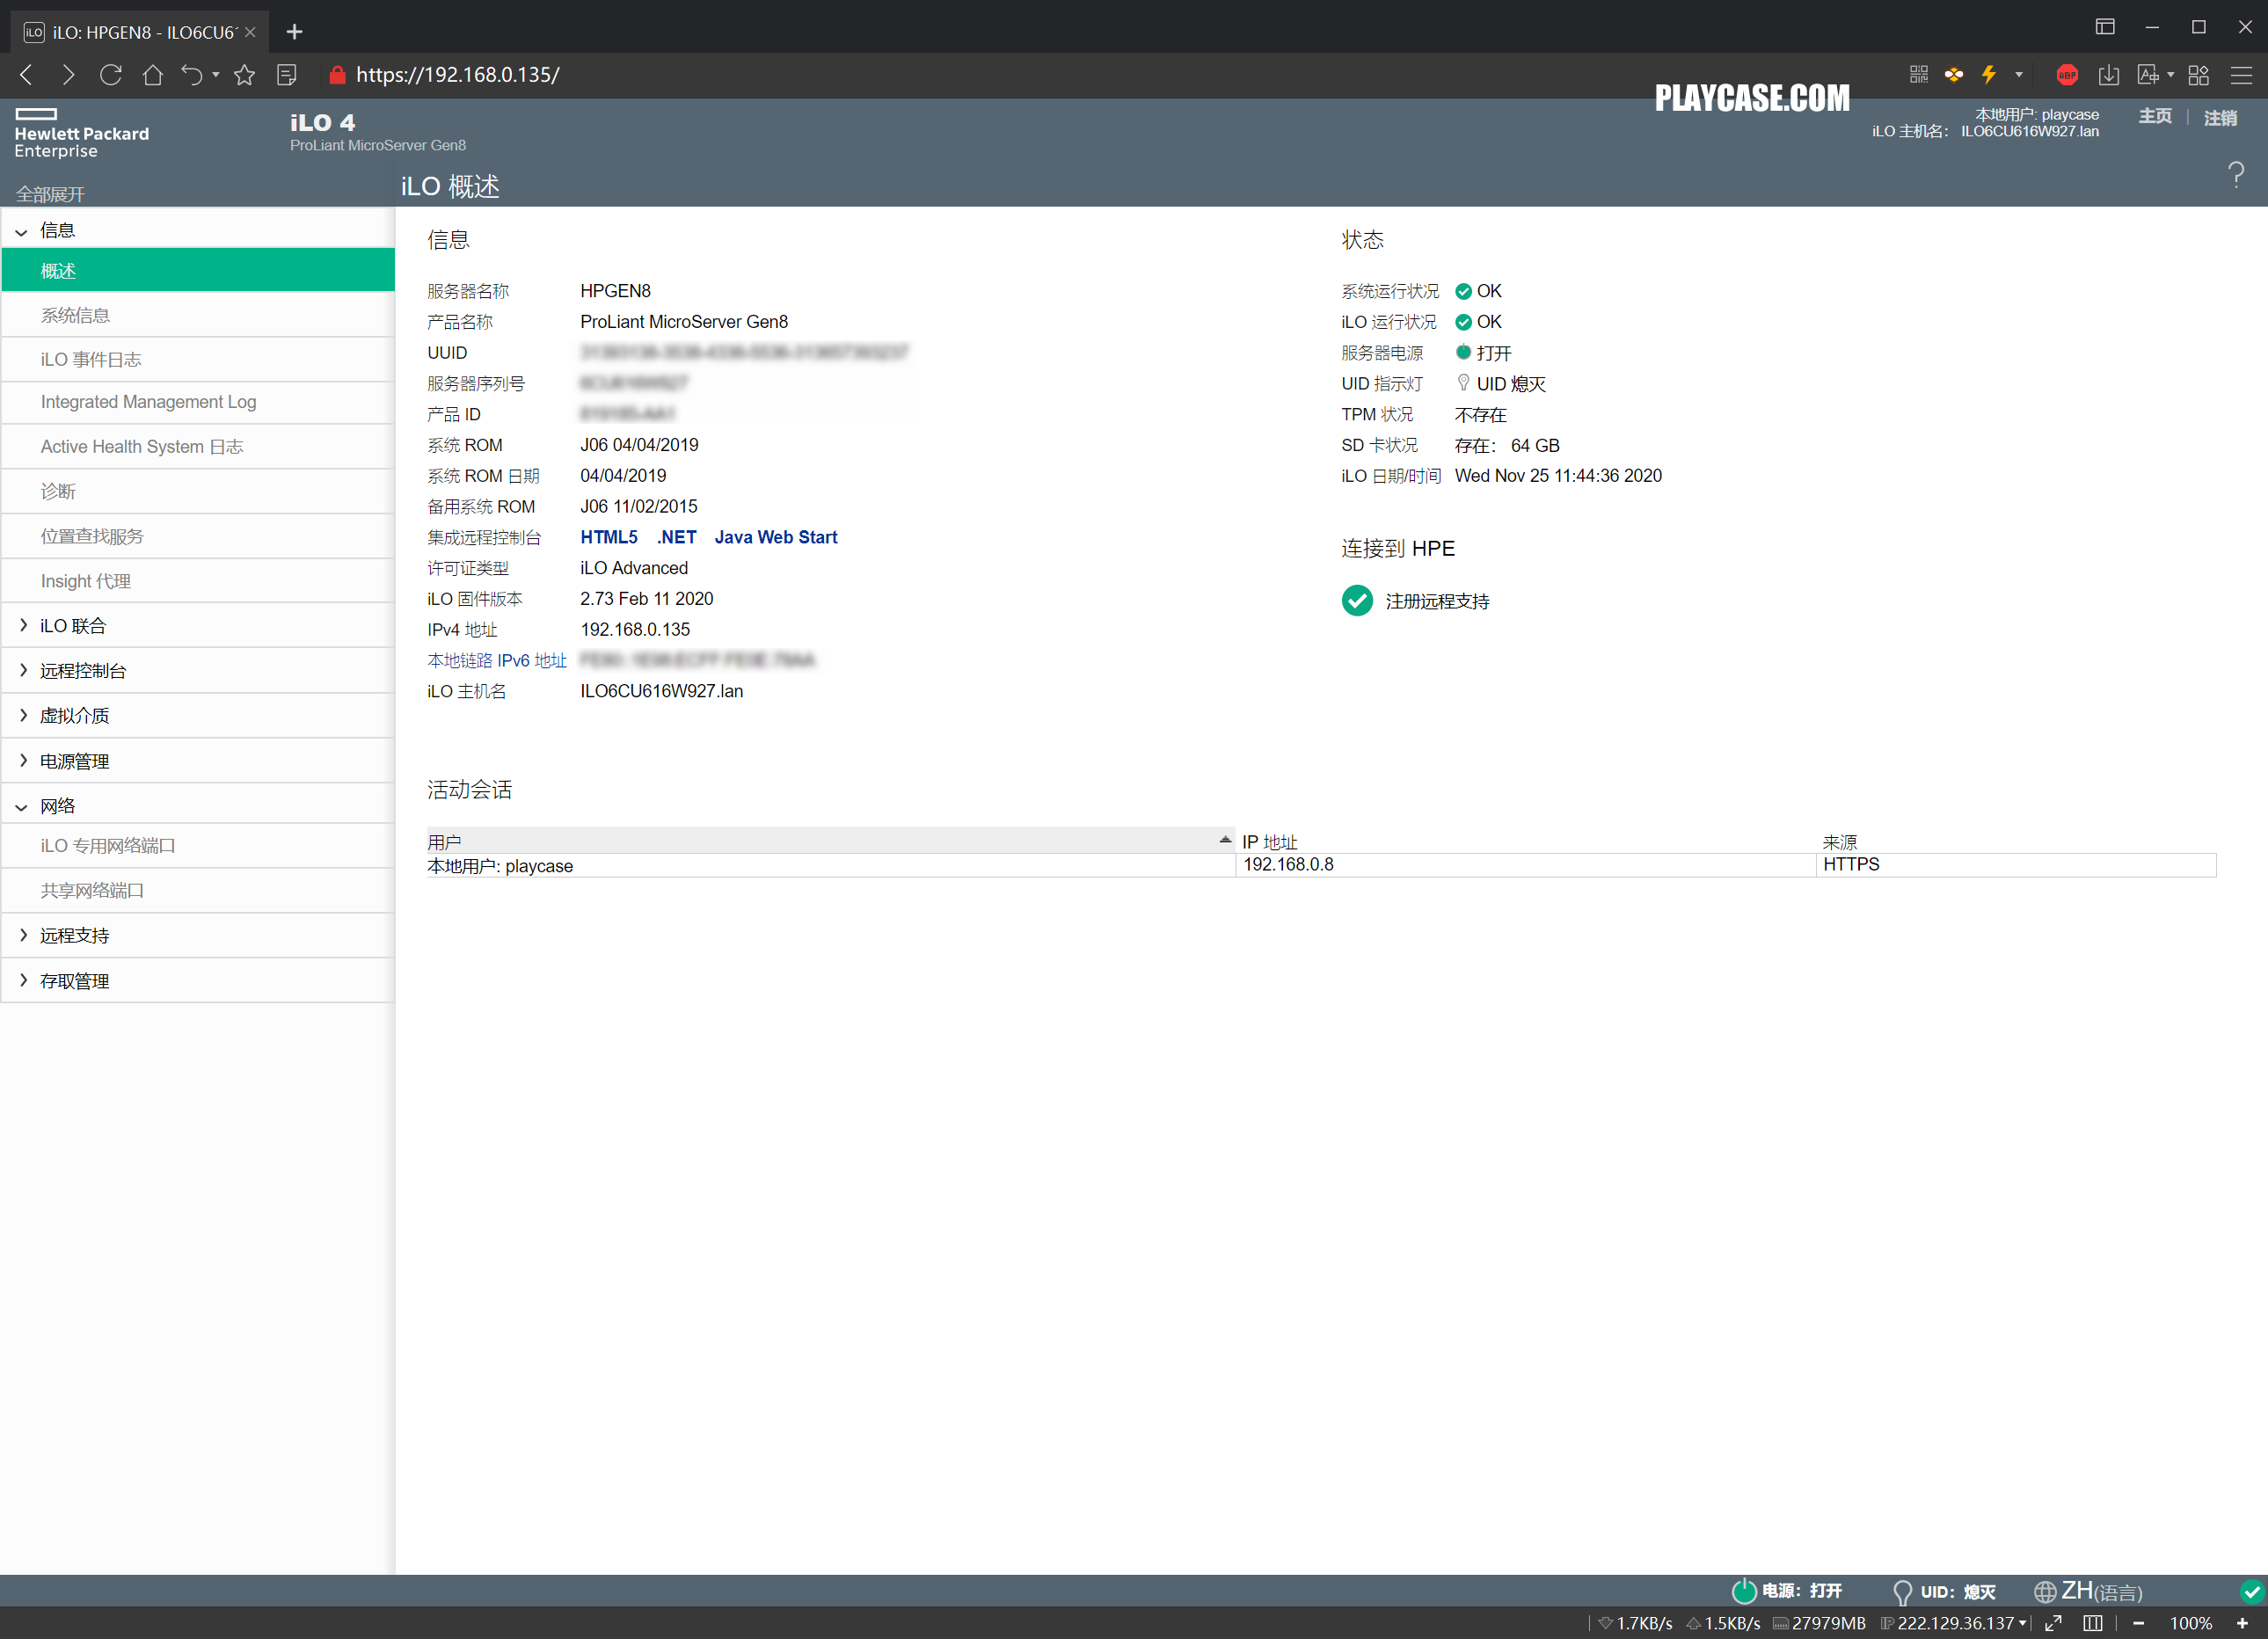
Task: Click the browser sidebar layout icon
Action: pos(2105,27)
